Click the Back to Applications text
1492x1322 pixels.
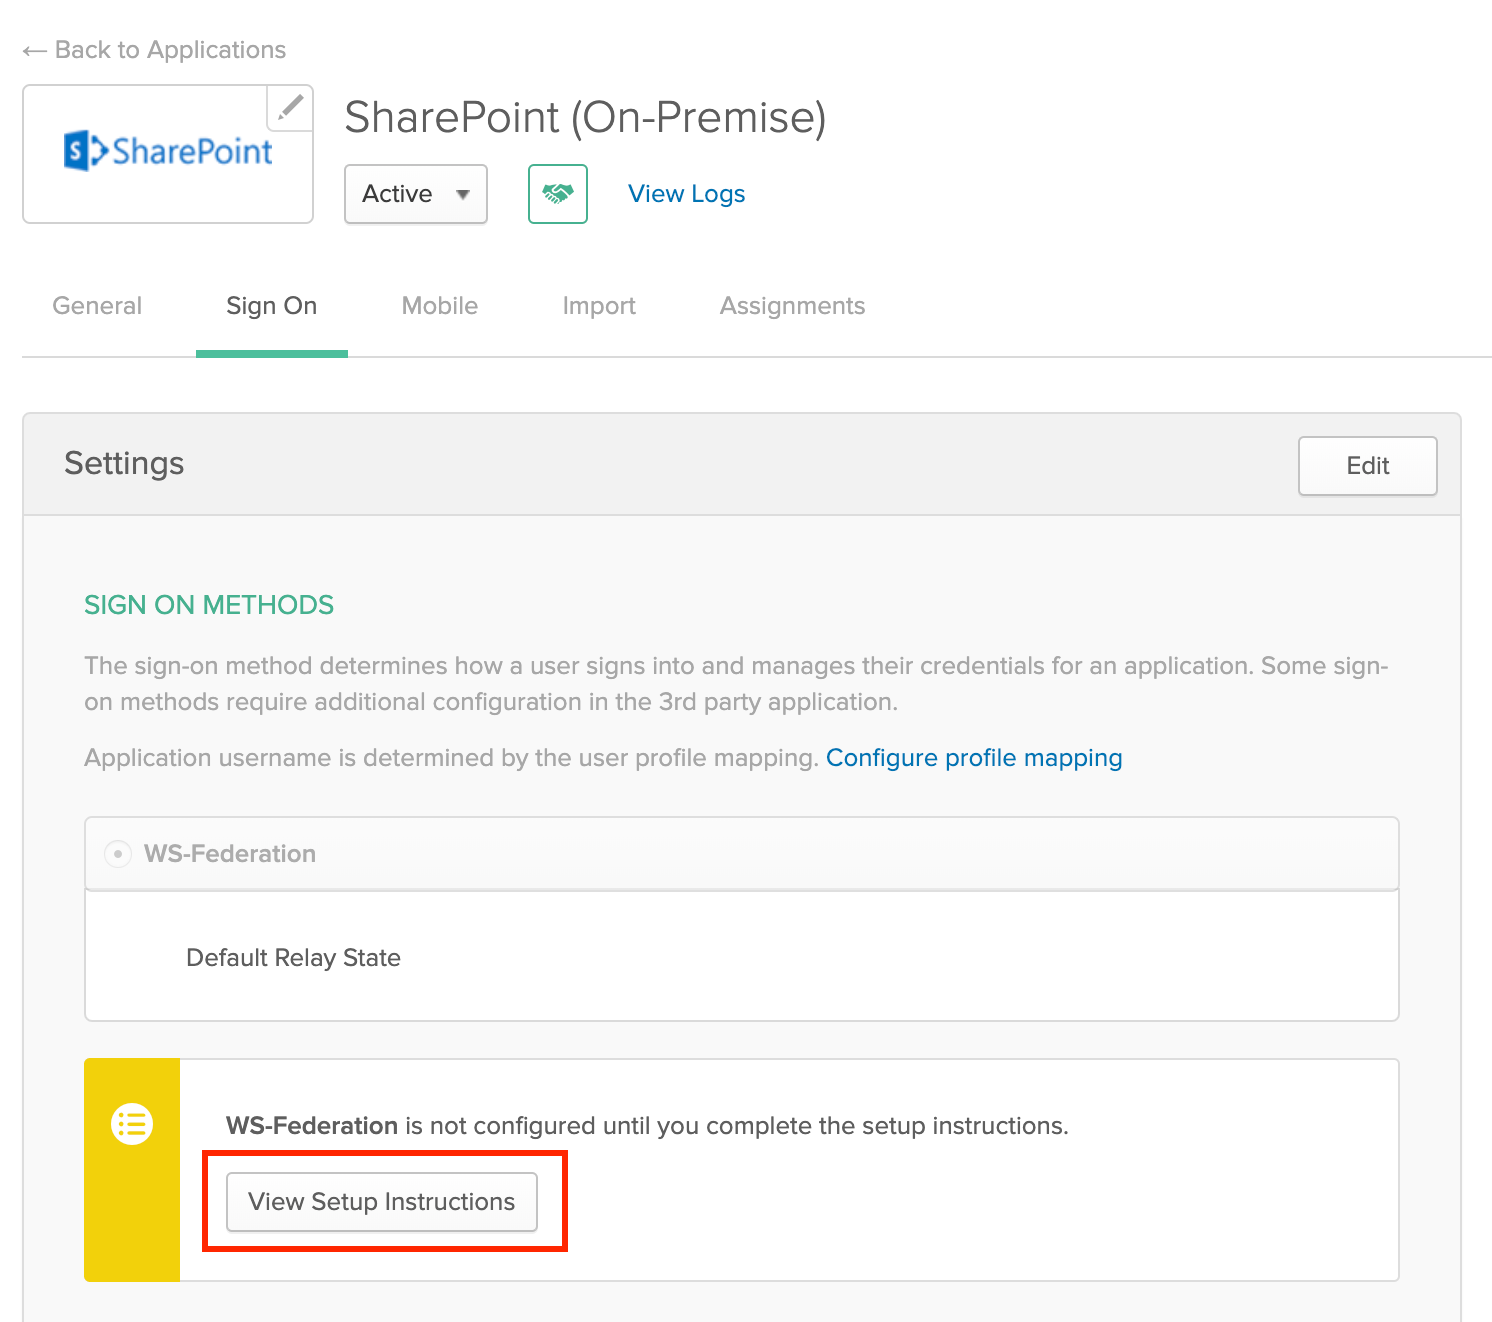tap(170, 50)
